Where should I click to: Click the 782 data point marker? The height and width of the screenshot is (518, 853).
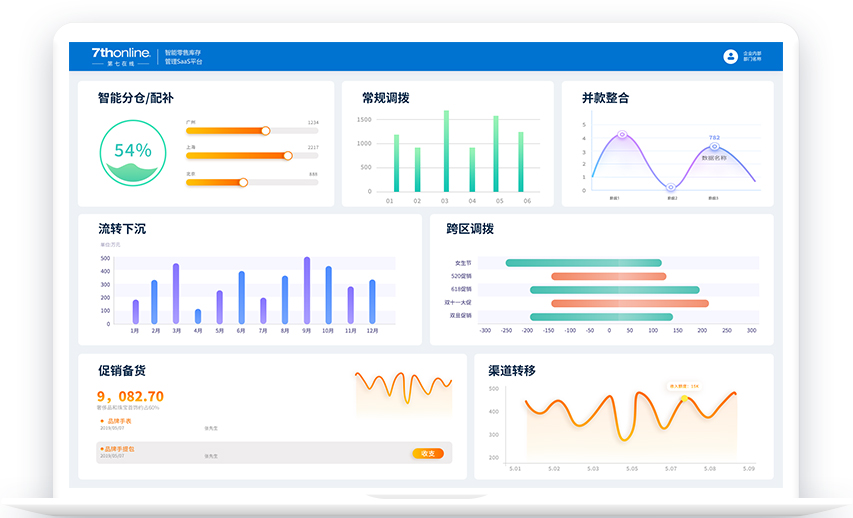[x=714, y=147]
